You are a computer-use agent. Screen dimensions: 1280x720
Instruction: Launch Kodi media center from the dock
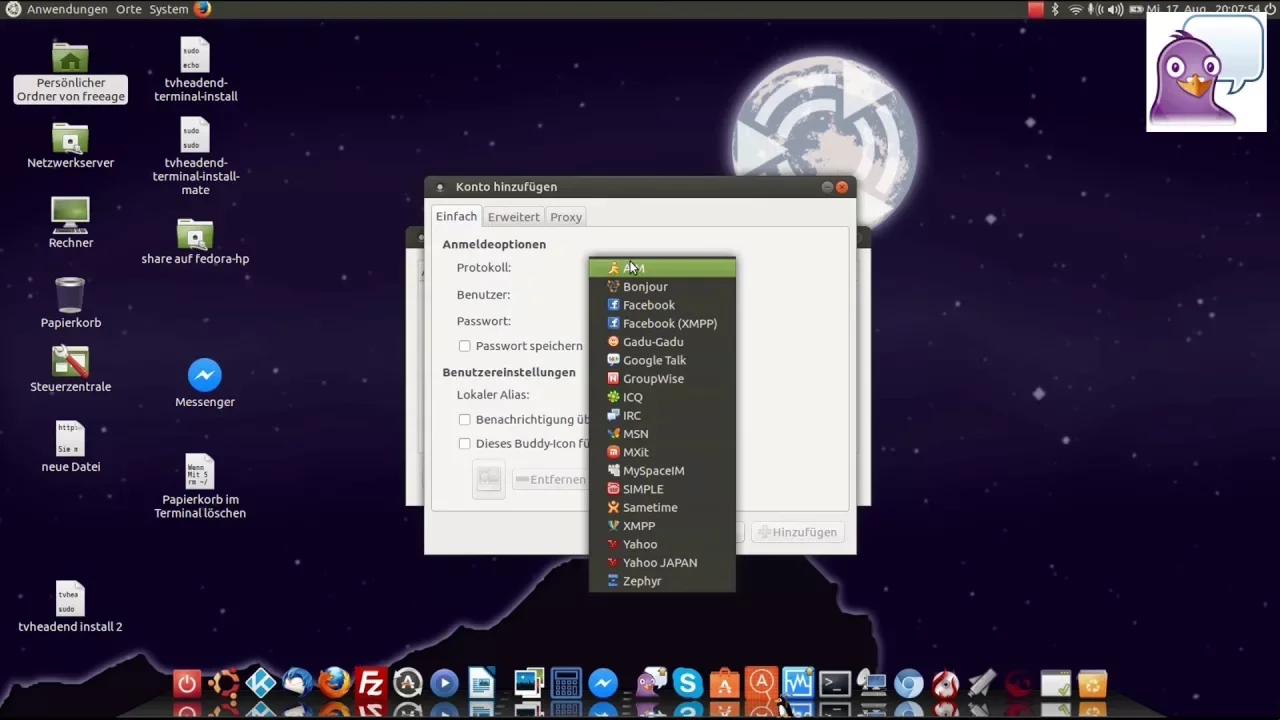click(x=260, y=684)
